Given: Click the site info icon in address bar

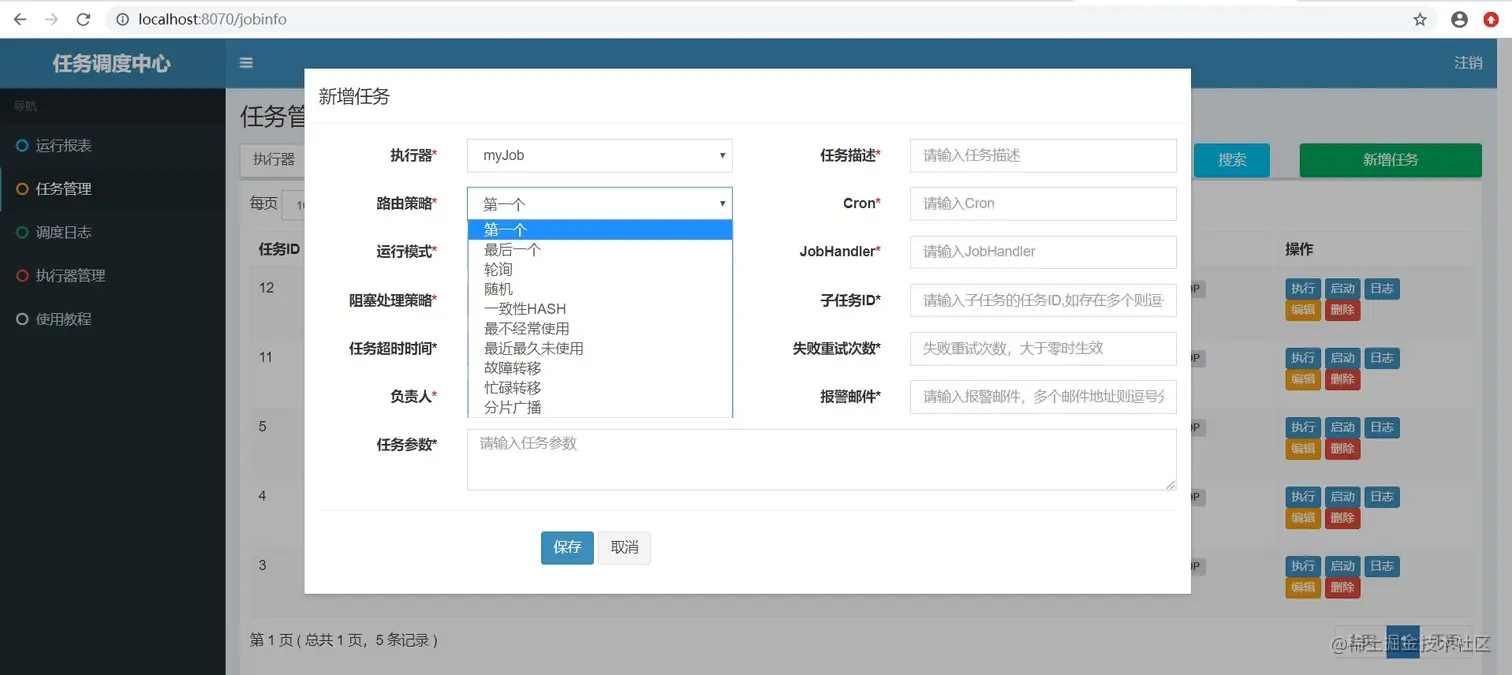Looking at the screenshot, I should click(121, 19).
